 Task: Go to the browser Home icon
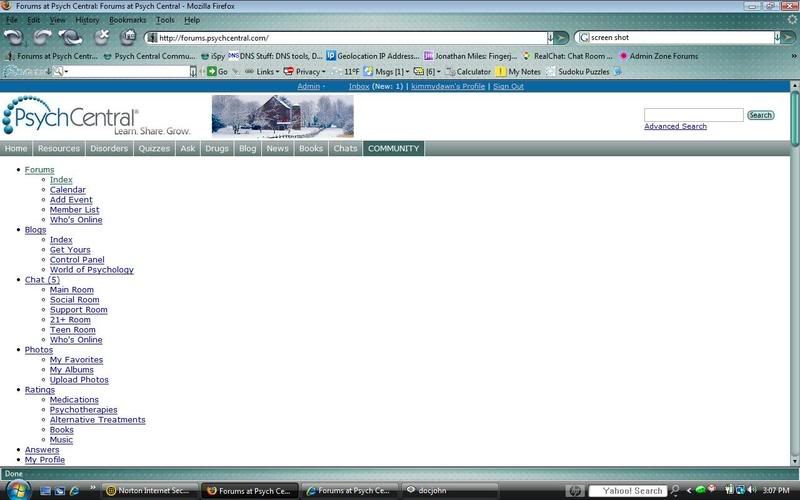tap(128, 37)
